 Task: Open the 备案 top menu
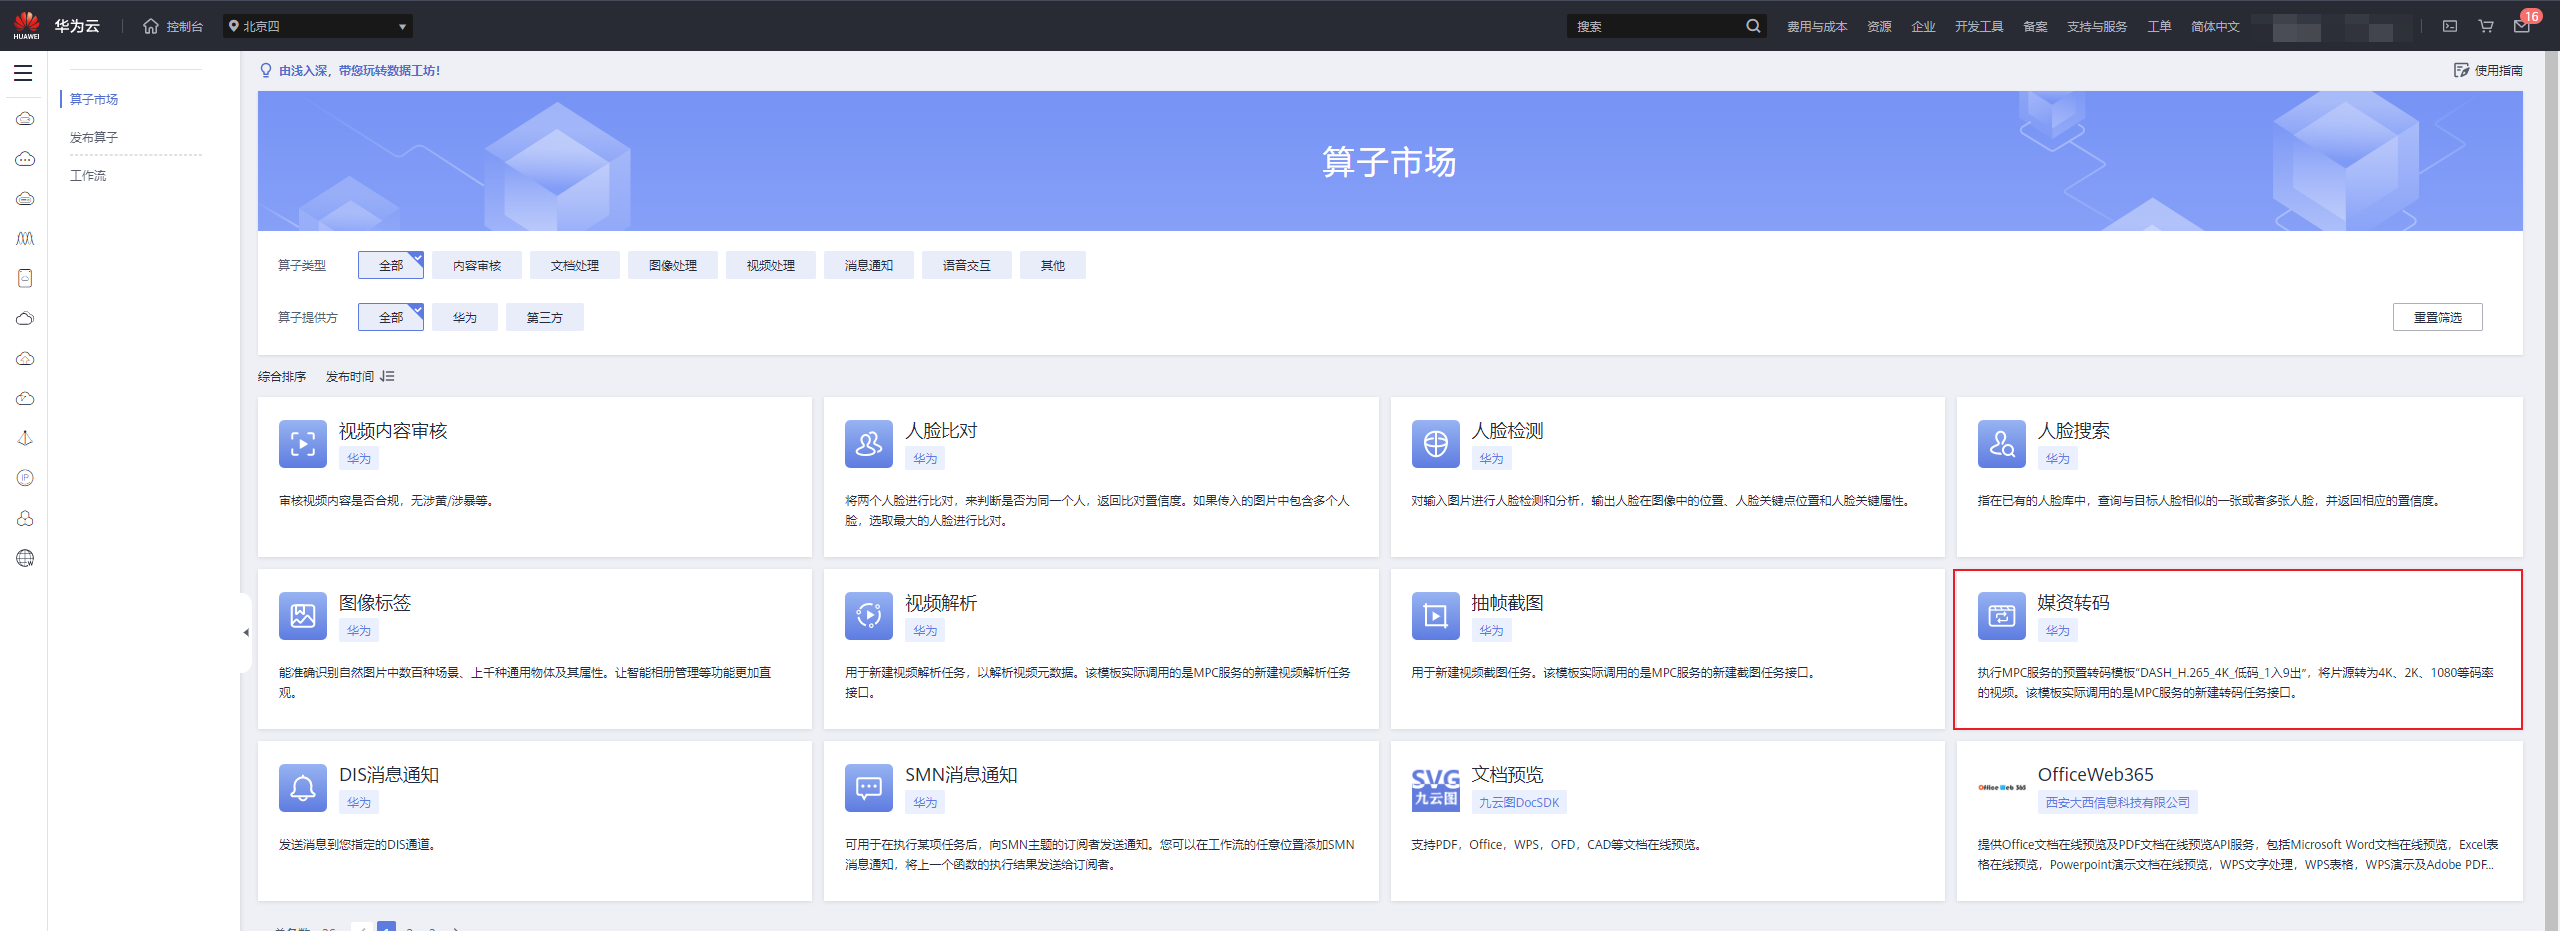coord(2035,26)
